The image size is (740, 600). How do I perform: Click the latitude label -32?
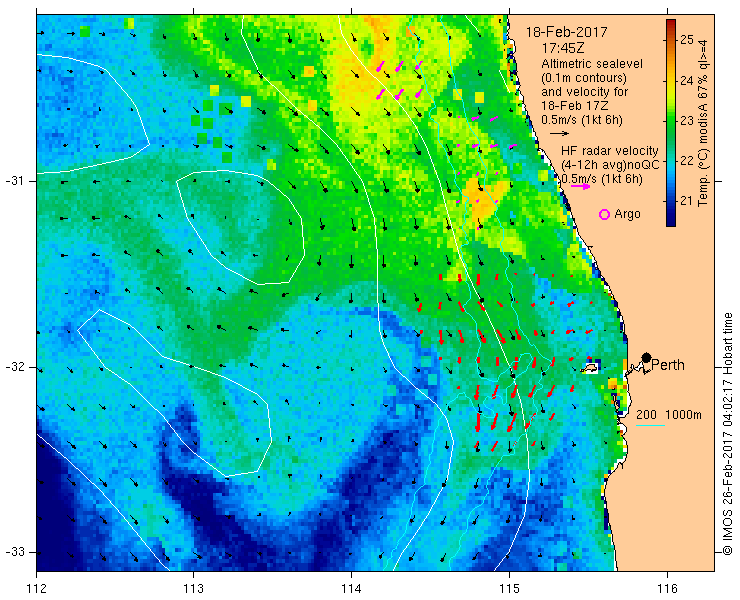click(x=15, y=367)
